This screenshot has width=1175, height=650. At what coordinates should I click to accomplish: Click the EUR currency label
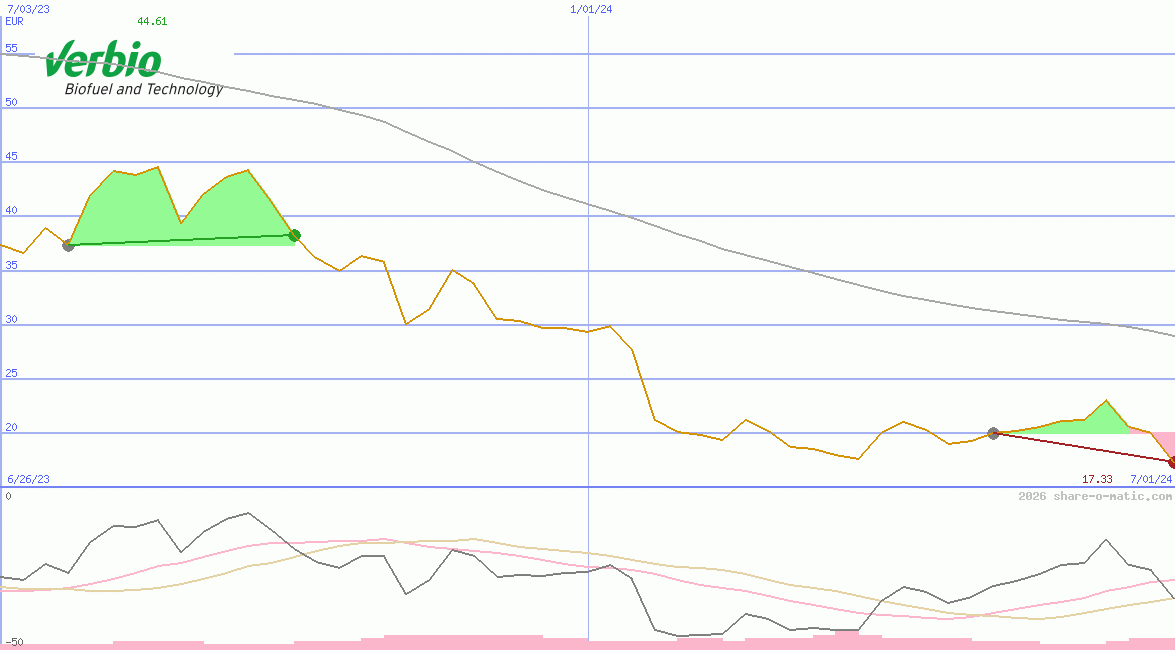pos(14,21)
